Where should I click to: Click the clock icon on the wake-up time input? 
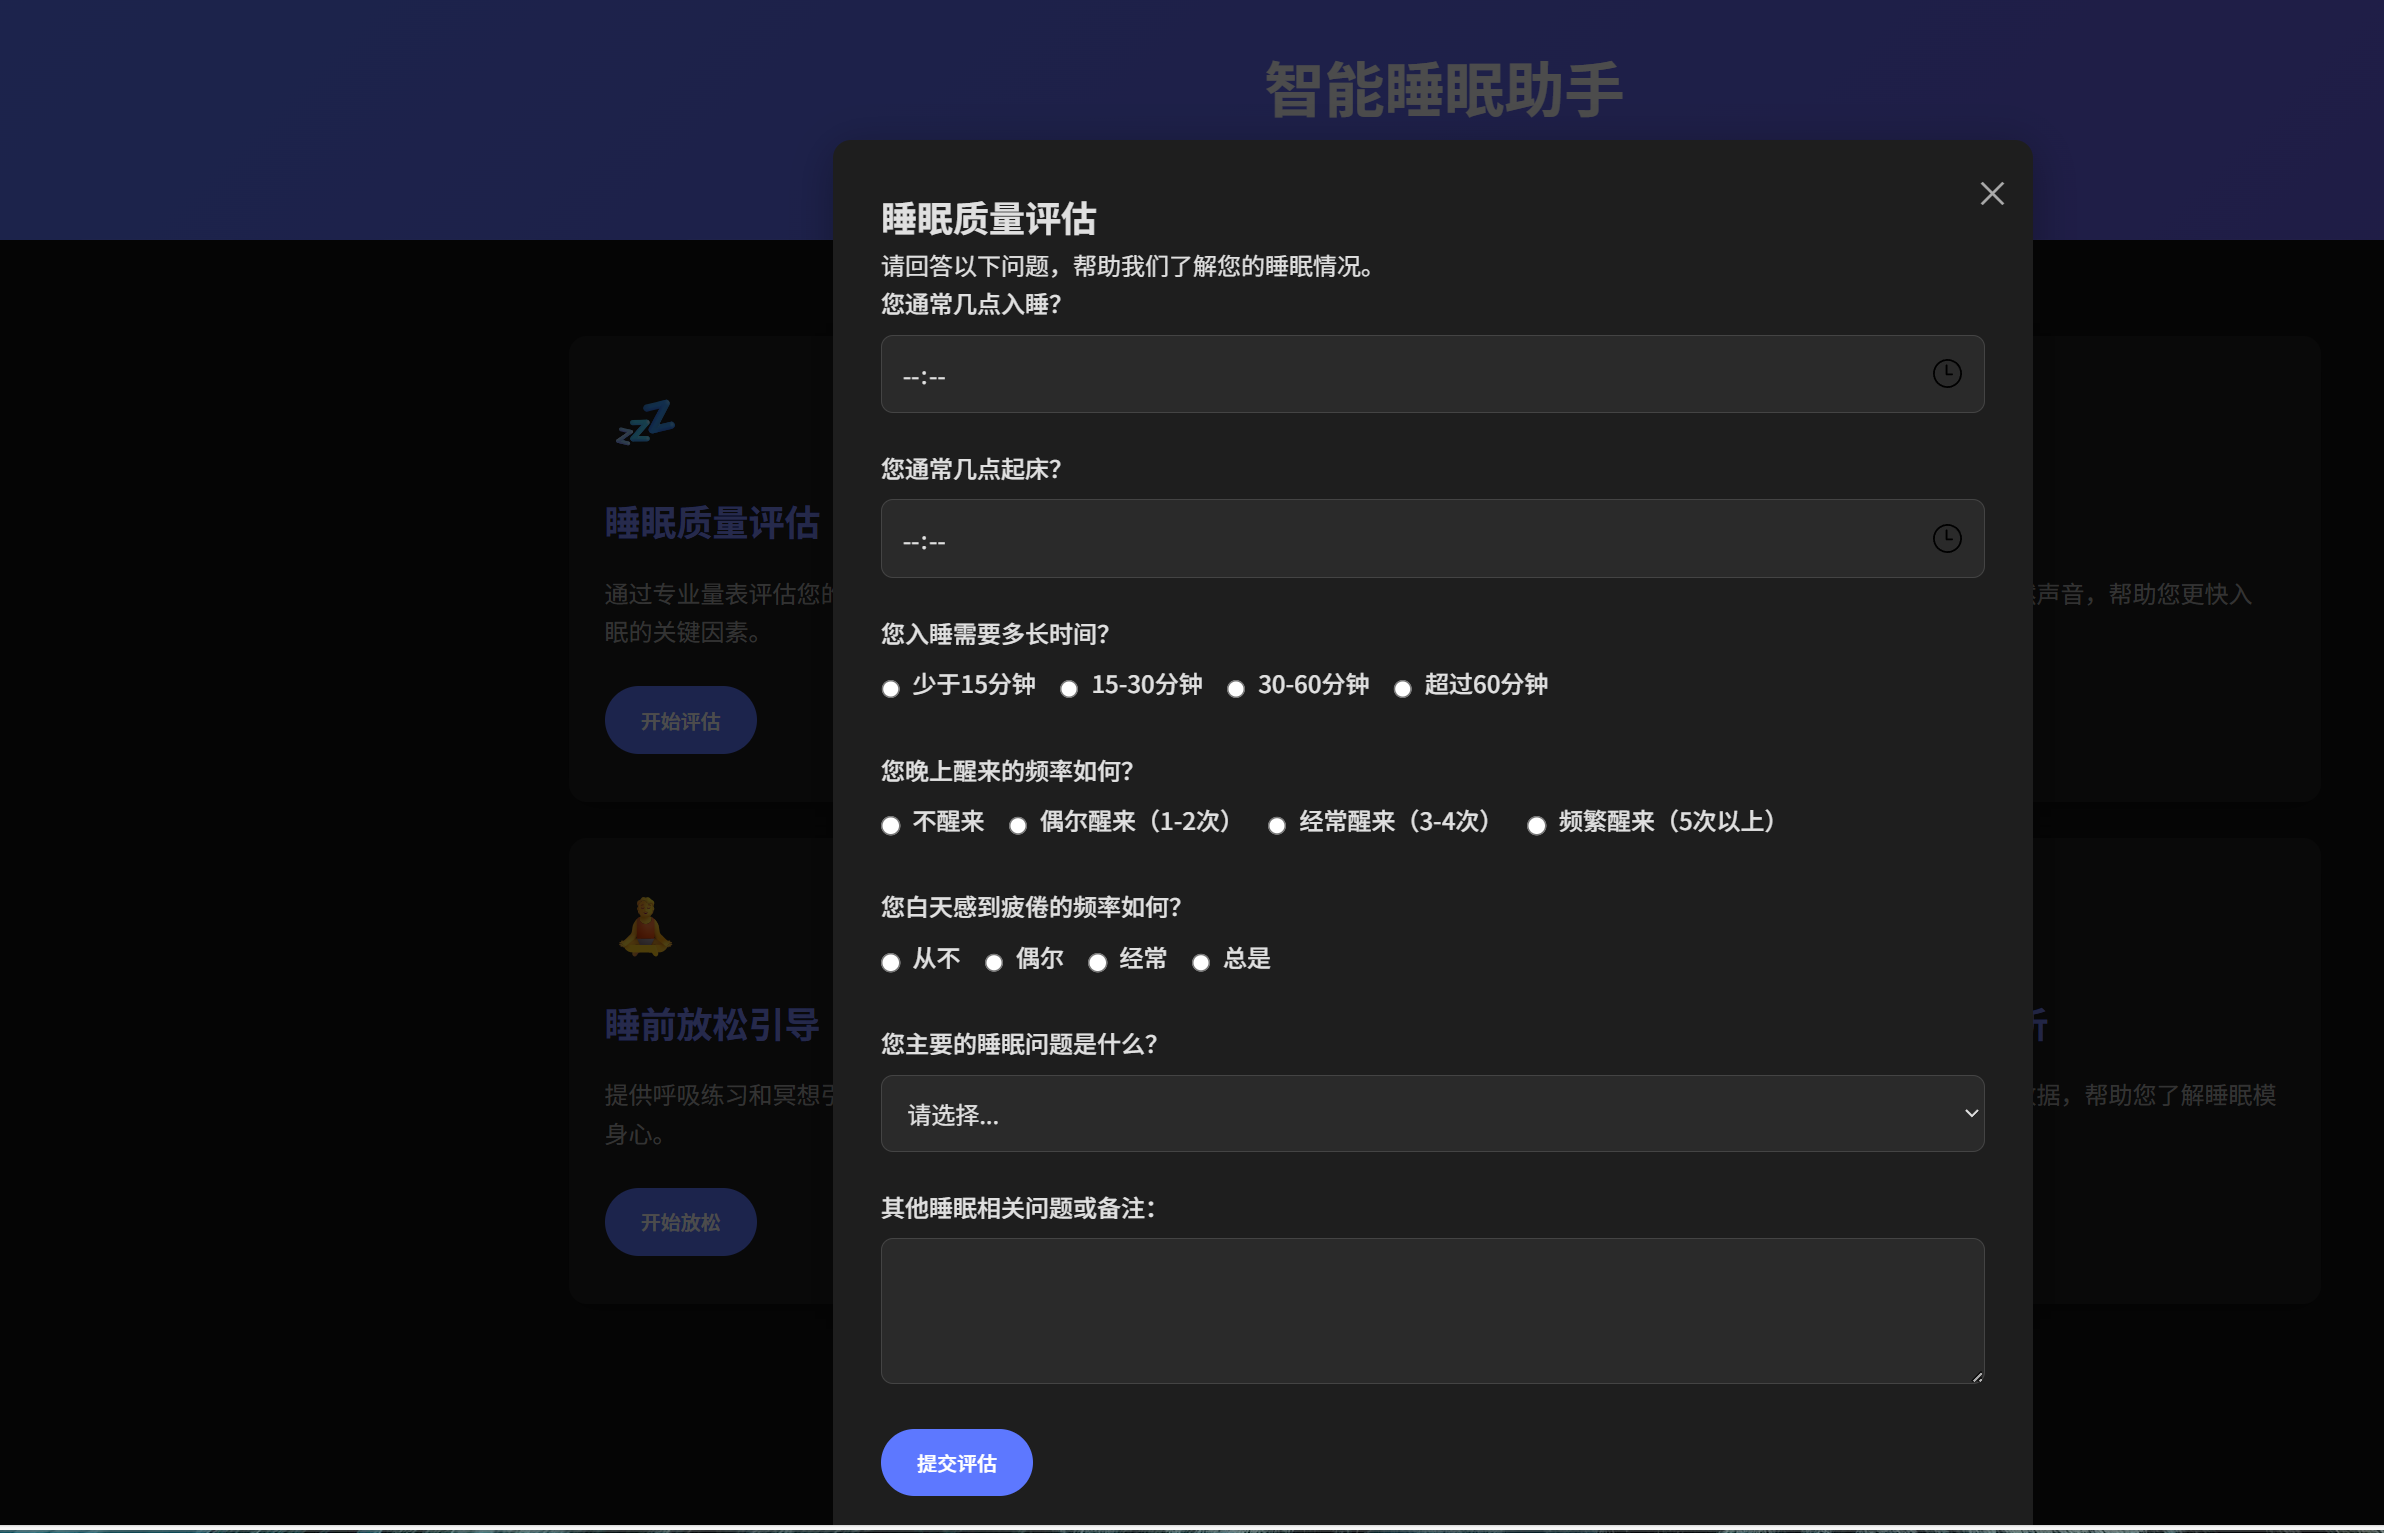(x=1948, y=539)
